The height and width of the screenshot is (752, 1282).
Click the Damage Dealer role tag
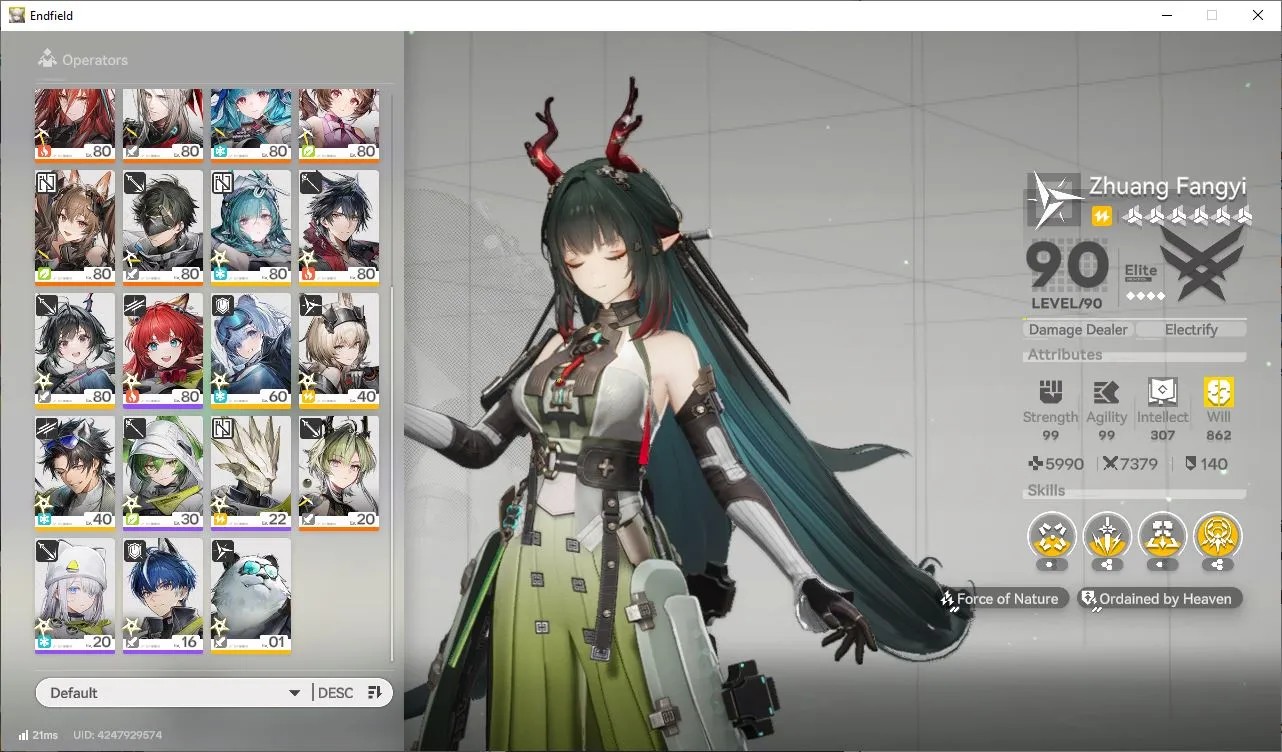(1078, 329)
